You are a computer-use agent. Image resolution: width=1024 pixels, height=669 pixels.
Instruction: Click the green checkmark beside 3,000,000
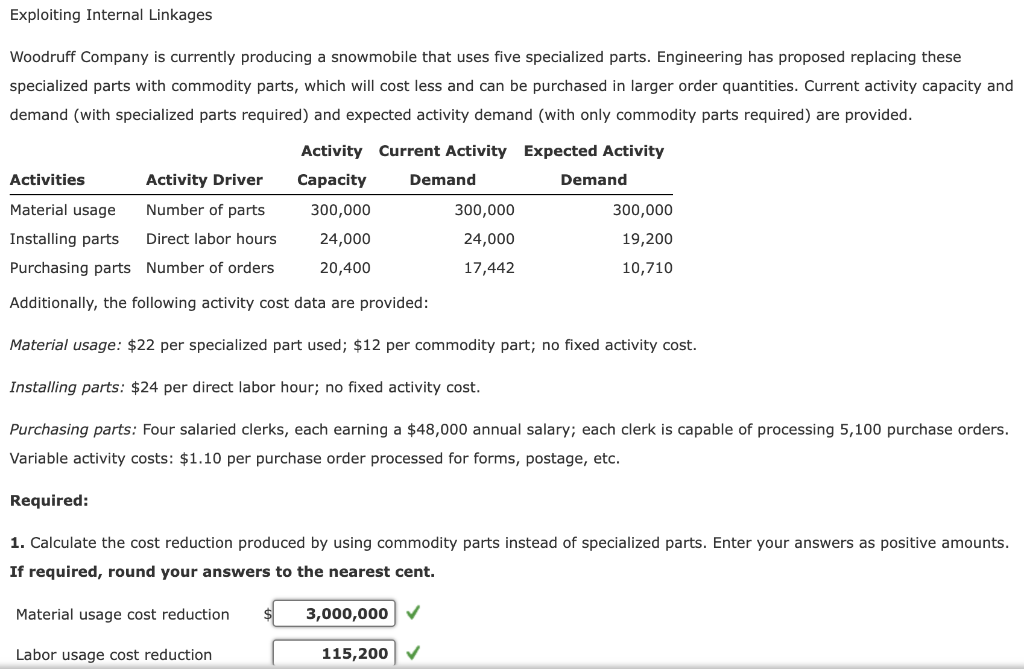[413, 613]
